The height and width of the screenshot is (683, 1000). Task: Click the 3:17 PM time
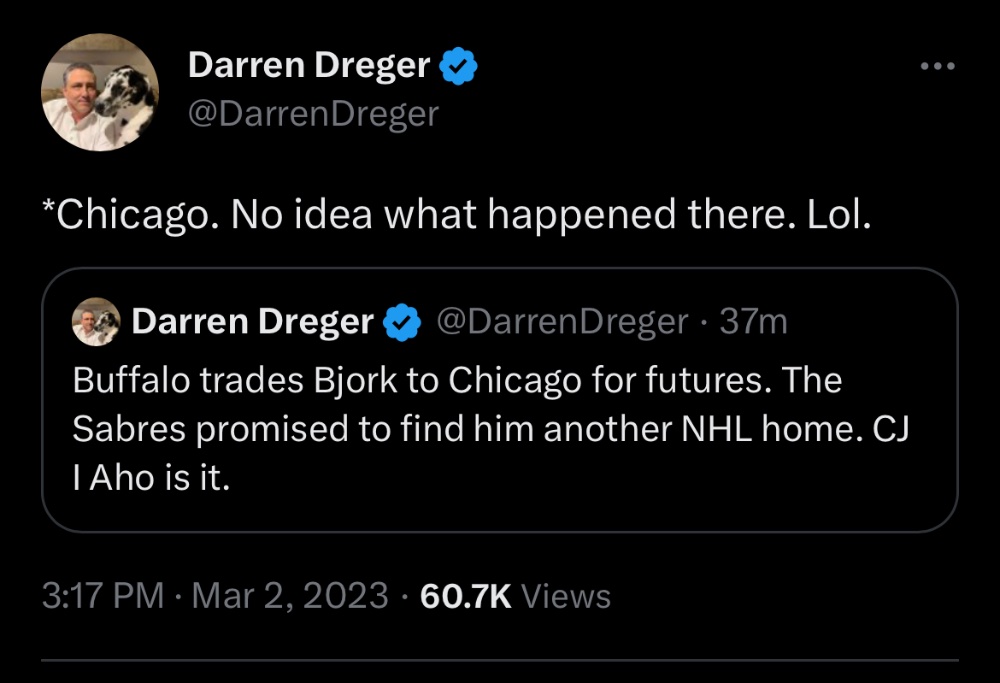tap(102, 597)
